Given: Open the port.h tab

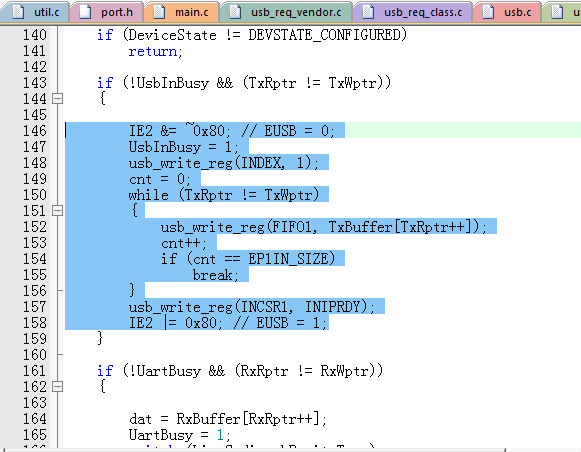Looking at the screenshot, I should (107, 12).
